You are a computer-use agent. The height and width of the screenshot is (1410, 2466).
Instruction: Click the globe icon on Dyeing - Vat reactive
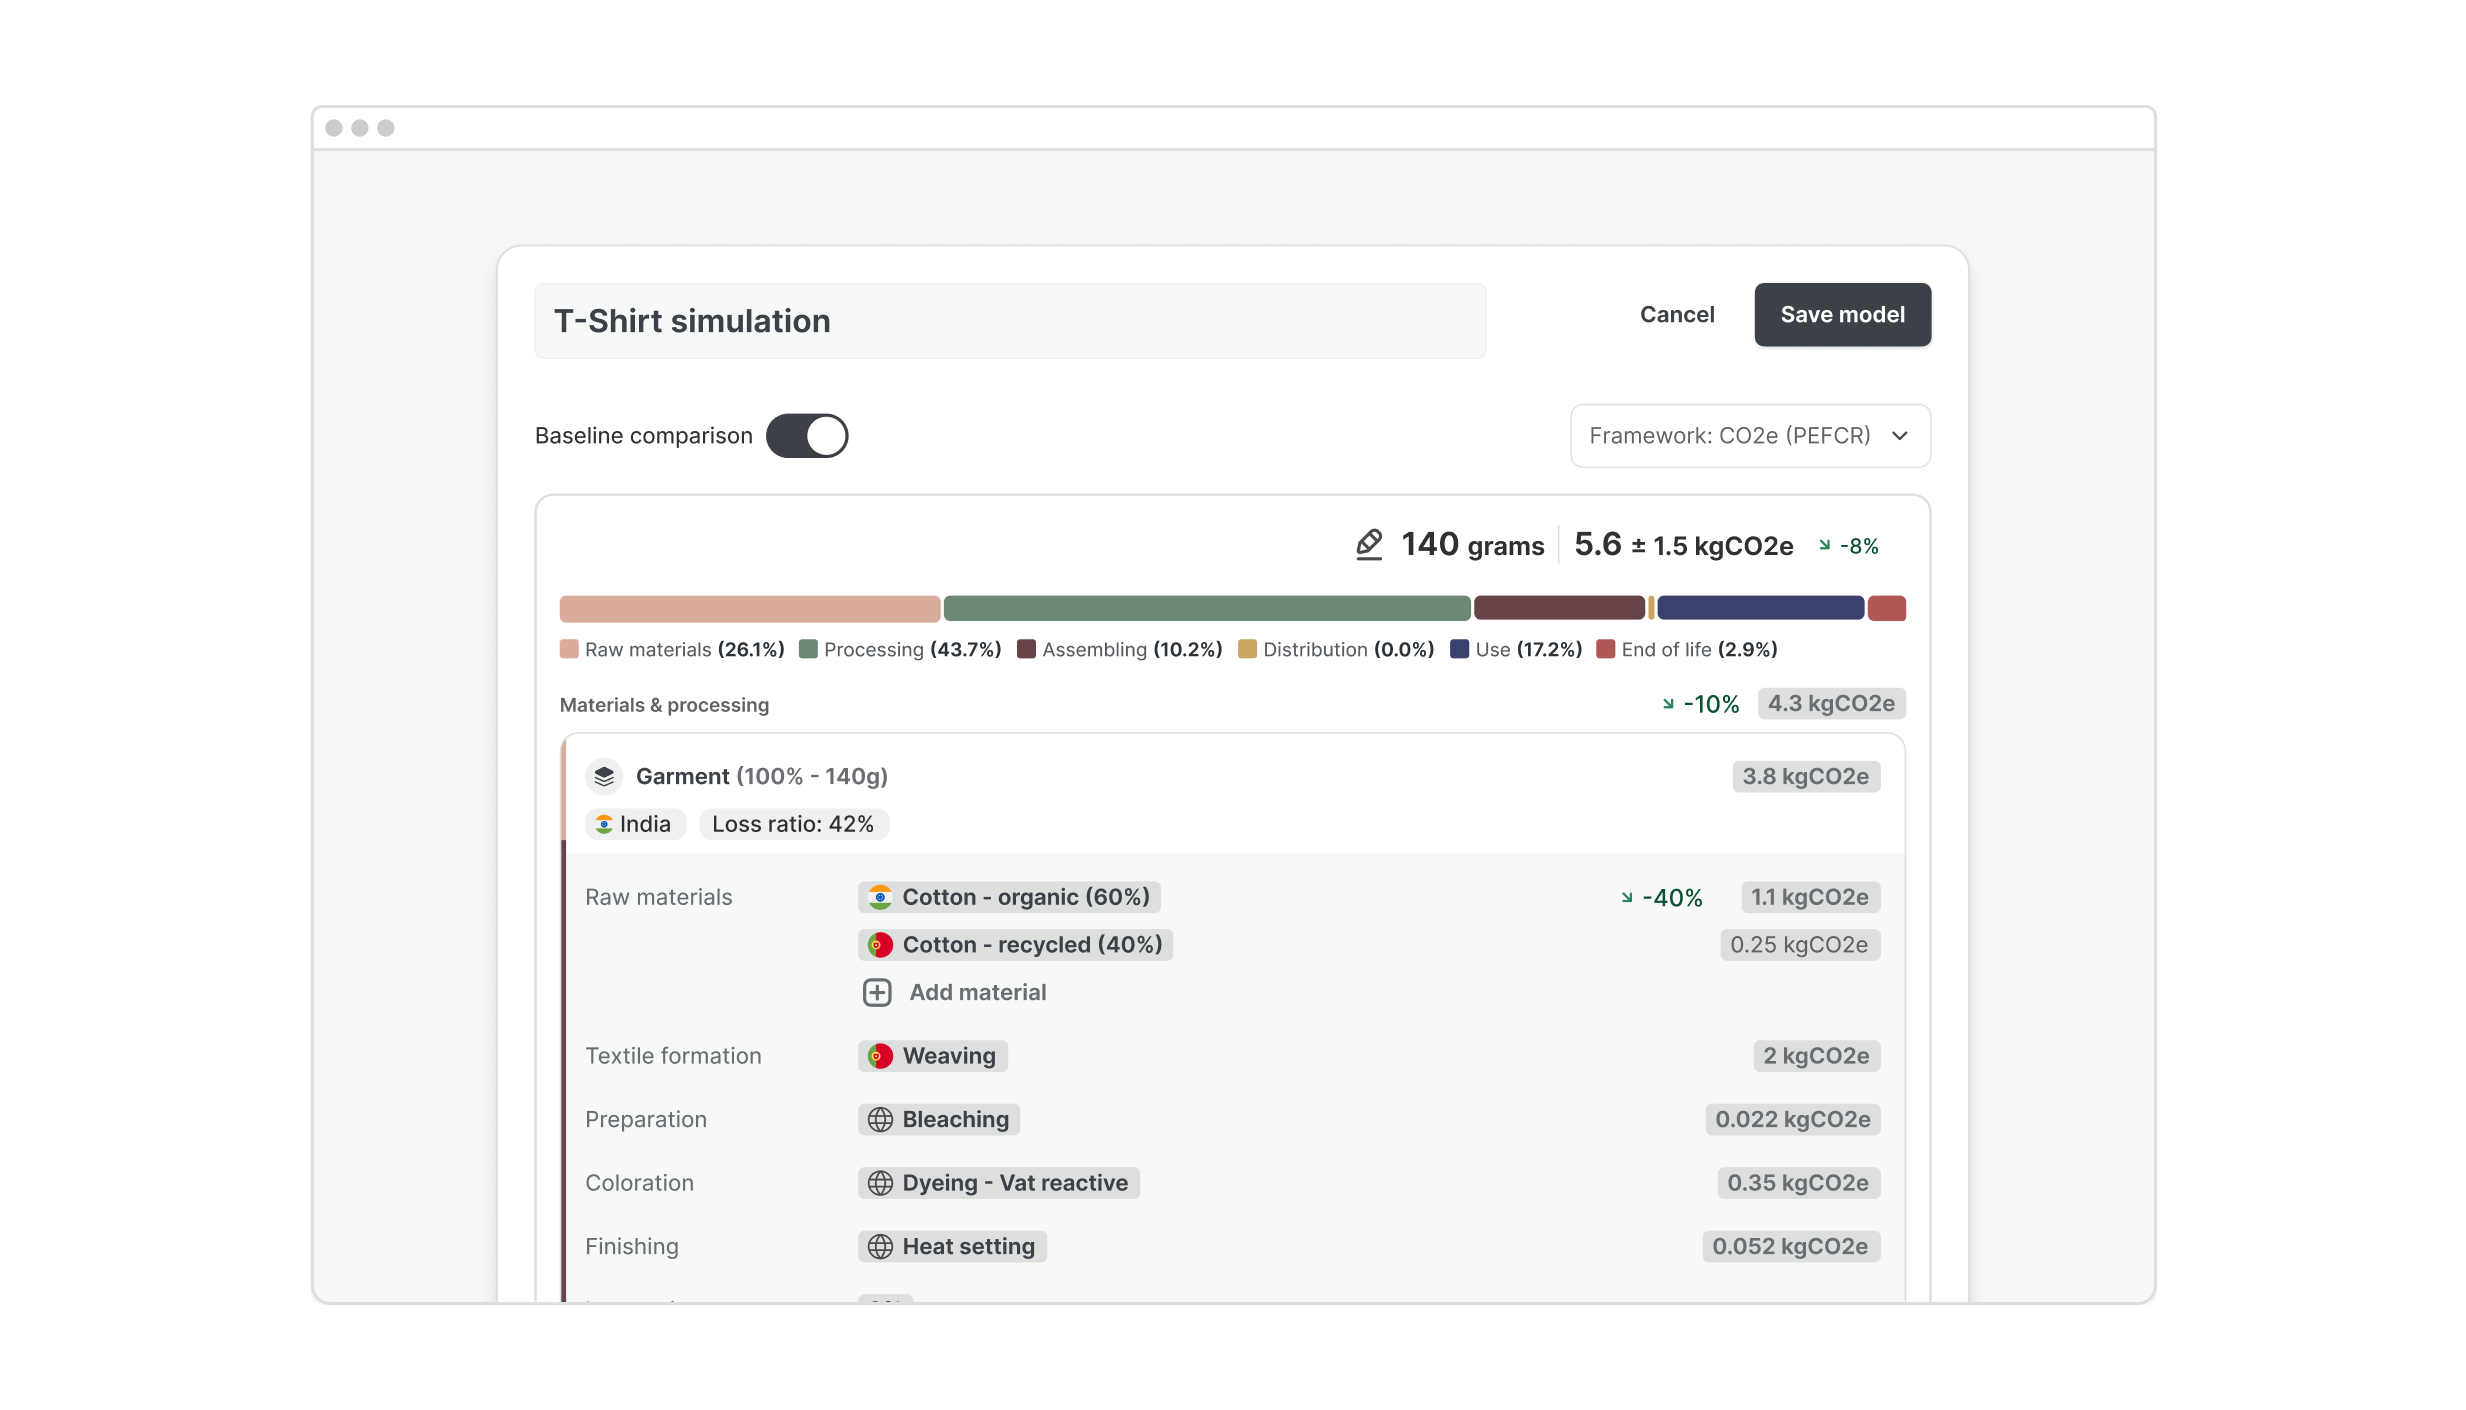tap(880, 1183)
